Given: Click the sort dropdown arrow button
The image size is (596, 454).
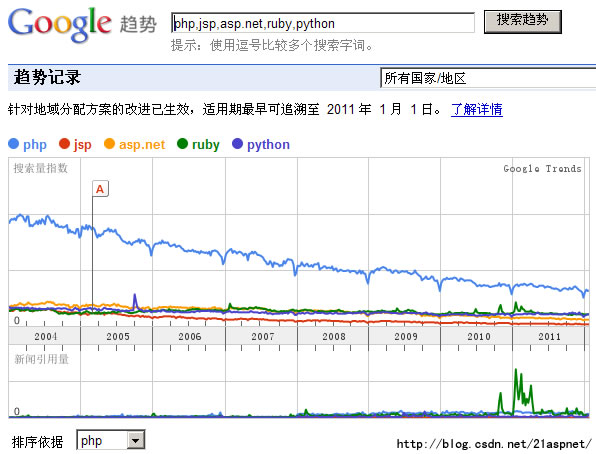Looking at the screenshot, I should (136, 441).
